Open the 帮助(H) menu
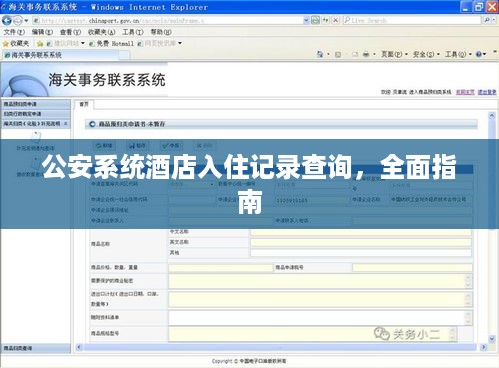 click(x=161, y=32)
